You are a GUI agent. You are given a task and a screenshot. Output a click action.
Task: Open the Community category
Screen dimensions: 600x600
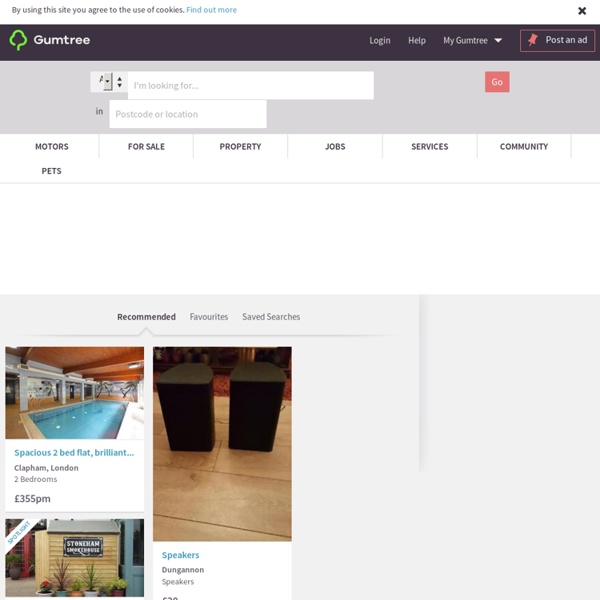(524, 147)
